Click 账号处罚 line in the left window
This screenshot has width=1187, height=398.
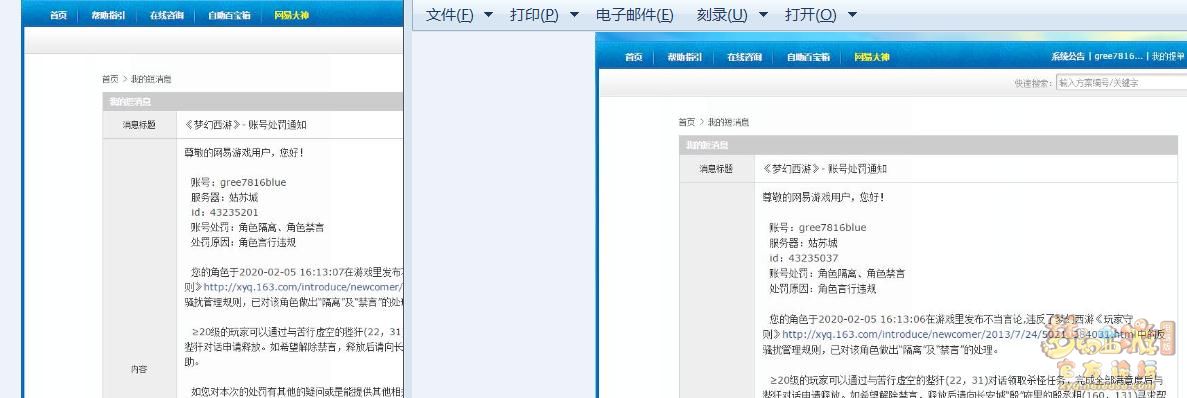pos(257,228)
